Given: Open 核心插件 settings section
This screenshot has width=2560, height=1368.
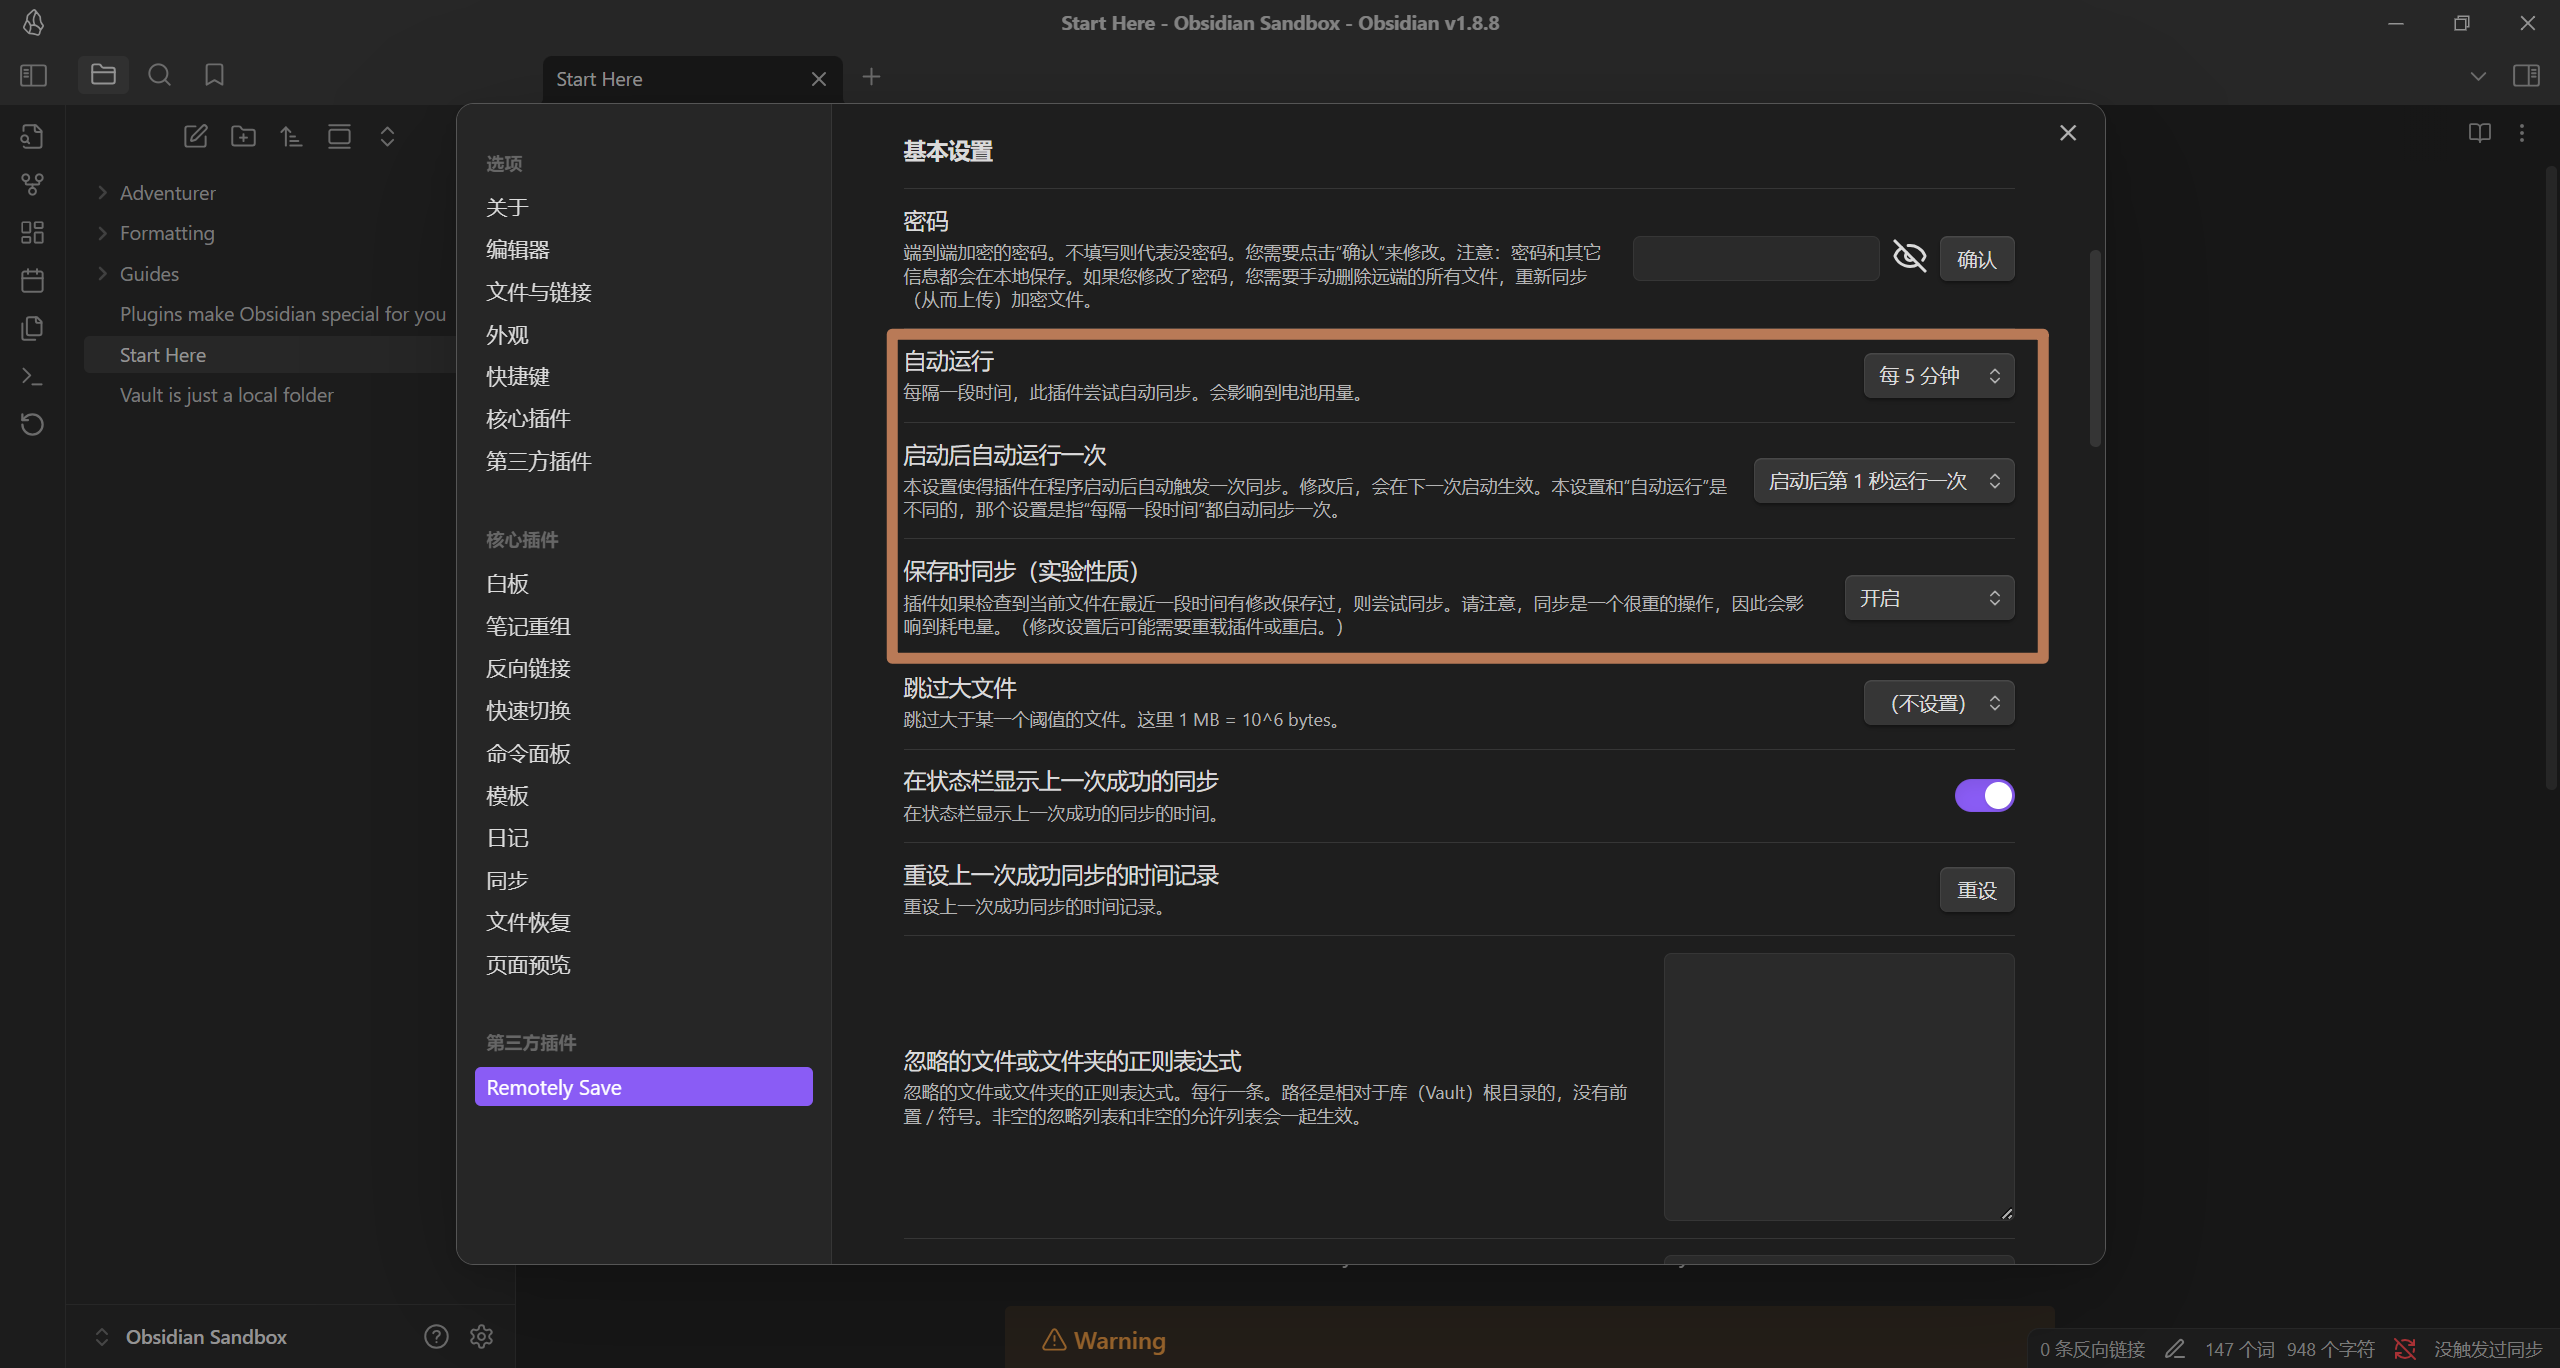Looking at the screenshot, I should (x=528, y=418).
